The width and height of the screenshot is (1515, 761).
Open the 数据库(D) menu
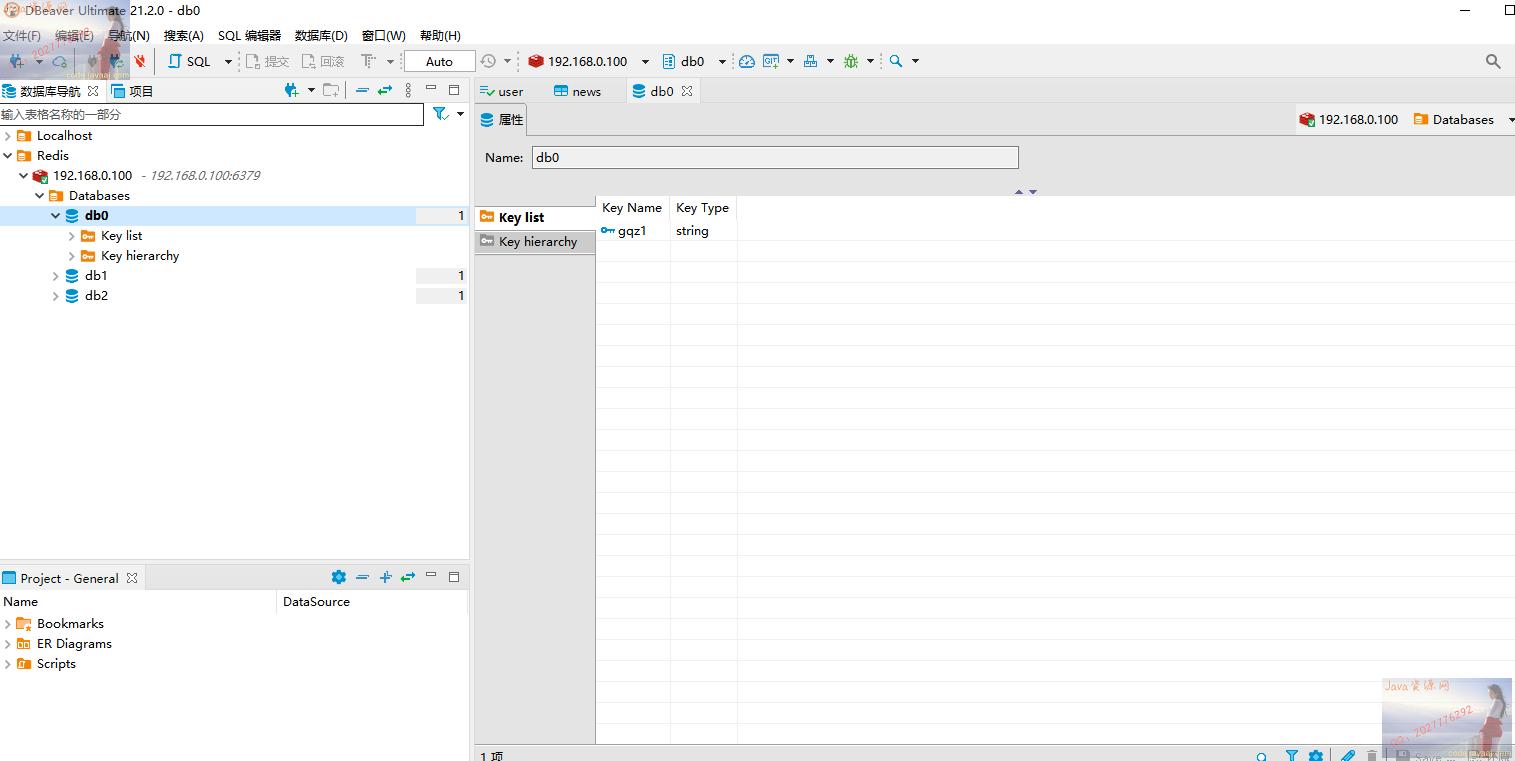tap(321, 35)
